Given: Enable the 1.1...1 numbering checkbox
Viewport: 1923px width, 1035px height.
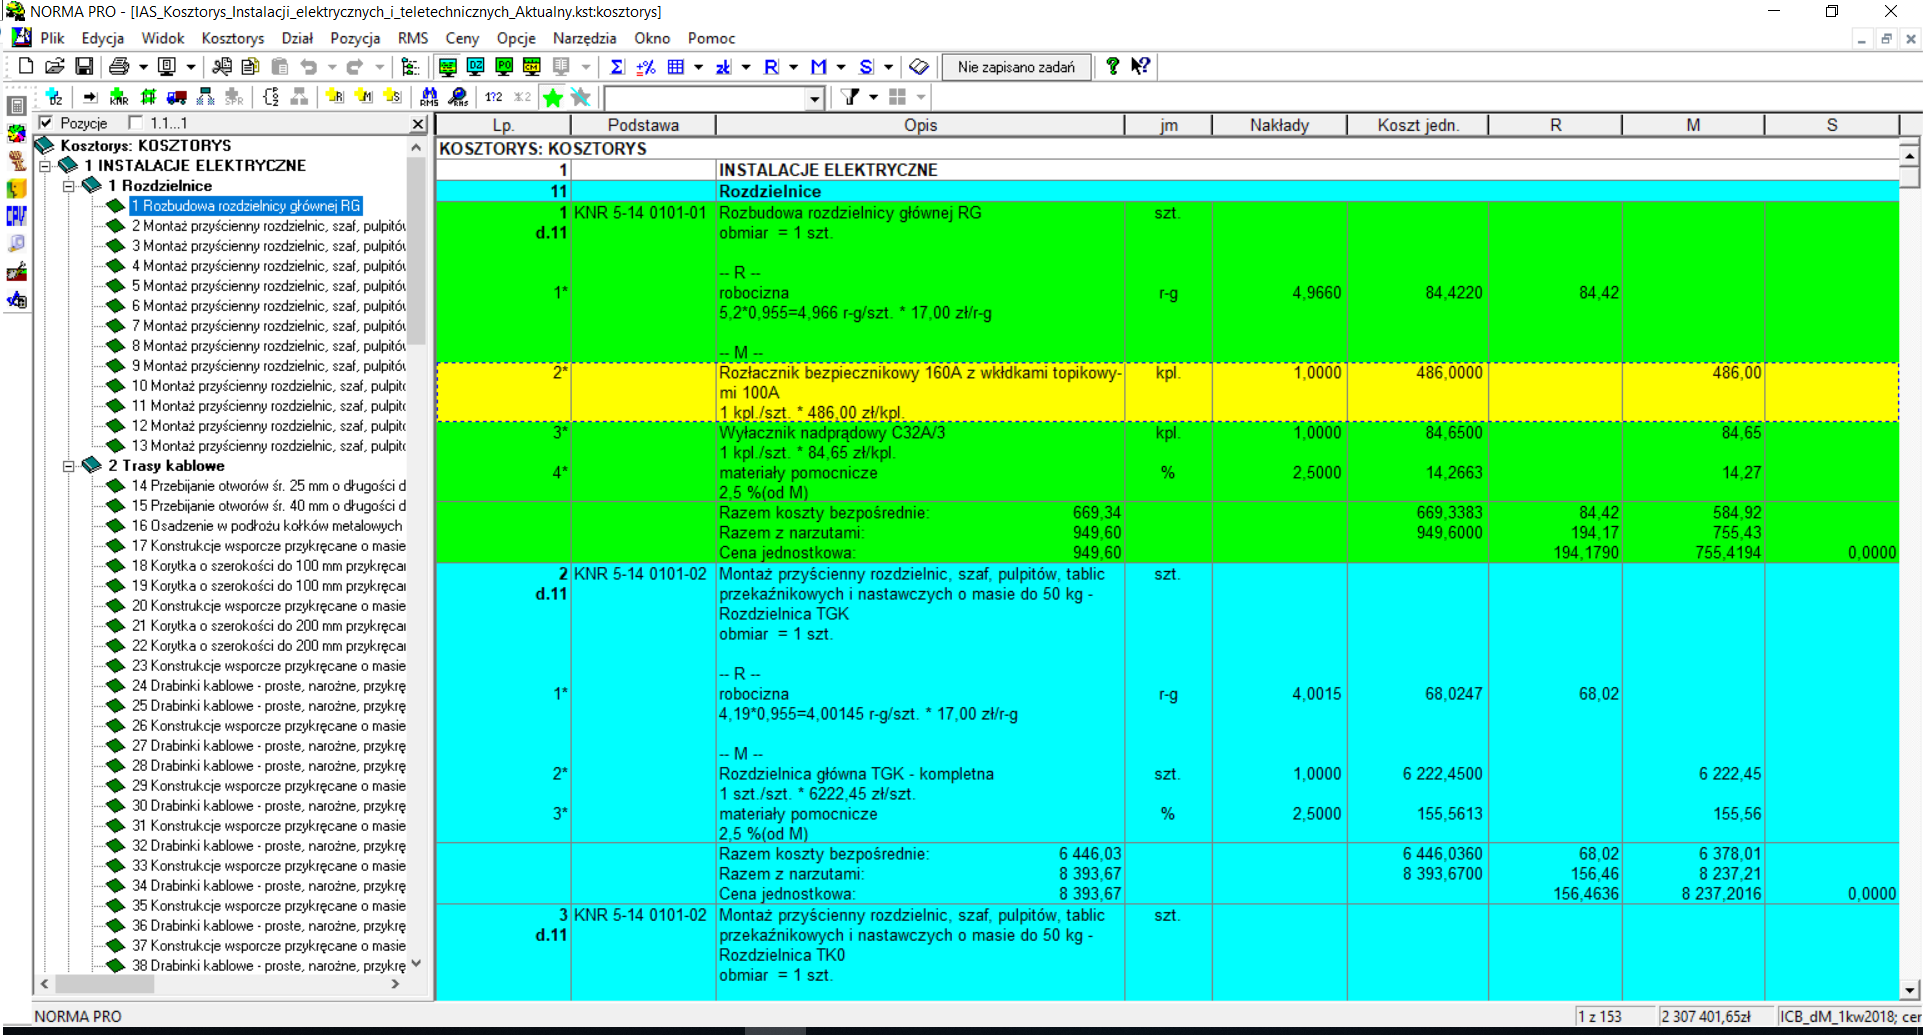Looking at the screenshot, I should point(136,123).
